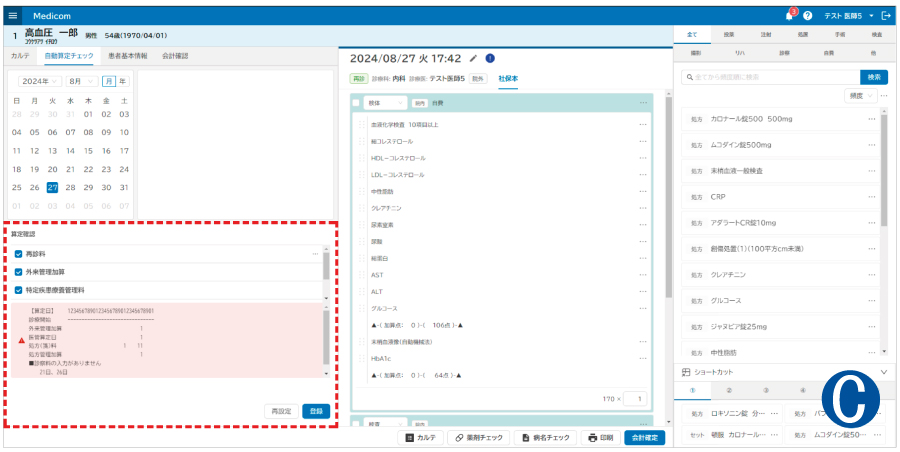Click the 登録 button
Viewport: 900px width, 452px height.
point(316,411)
